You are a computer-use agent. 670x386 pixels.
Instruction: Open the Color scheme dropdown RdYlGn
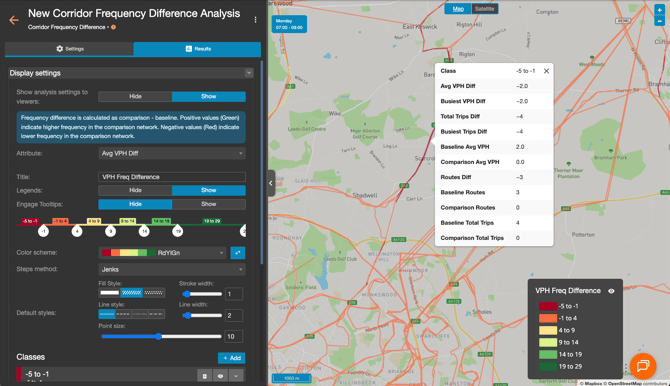[162, 253]
